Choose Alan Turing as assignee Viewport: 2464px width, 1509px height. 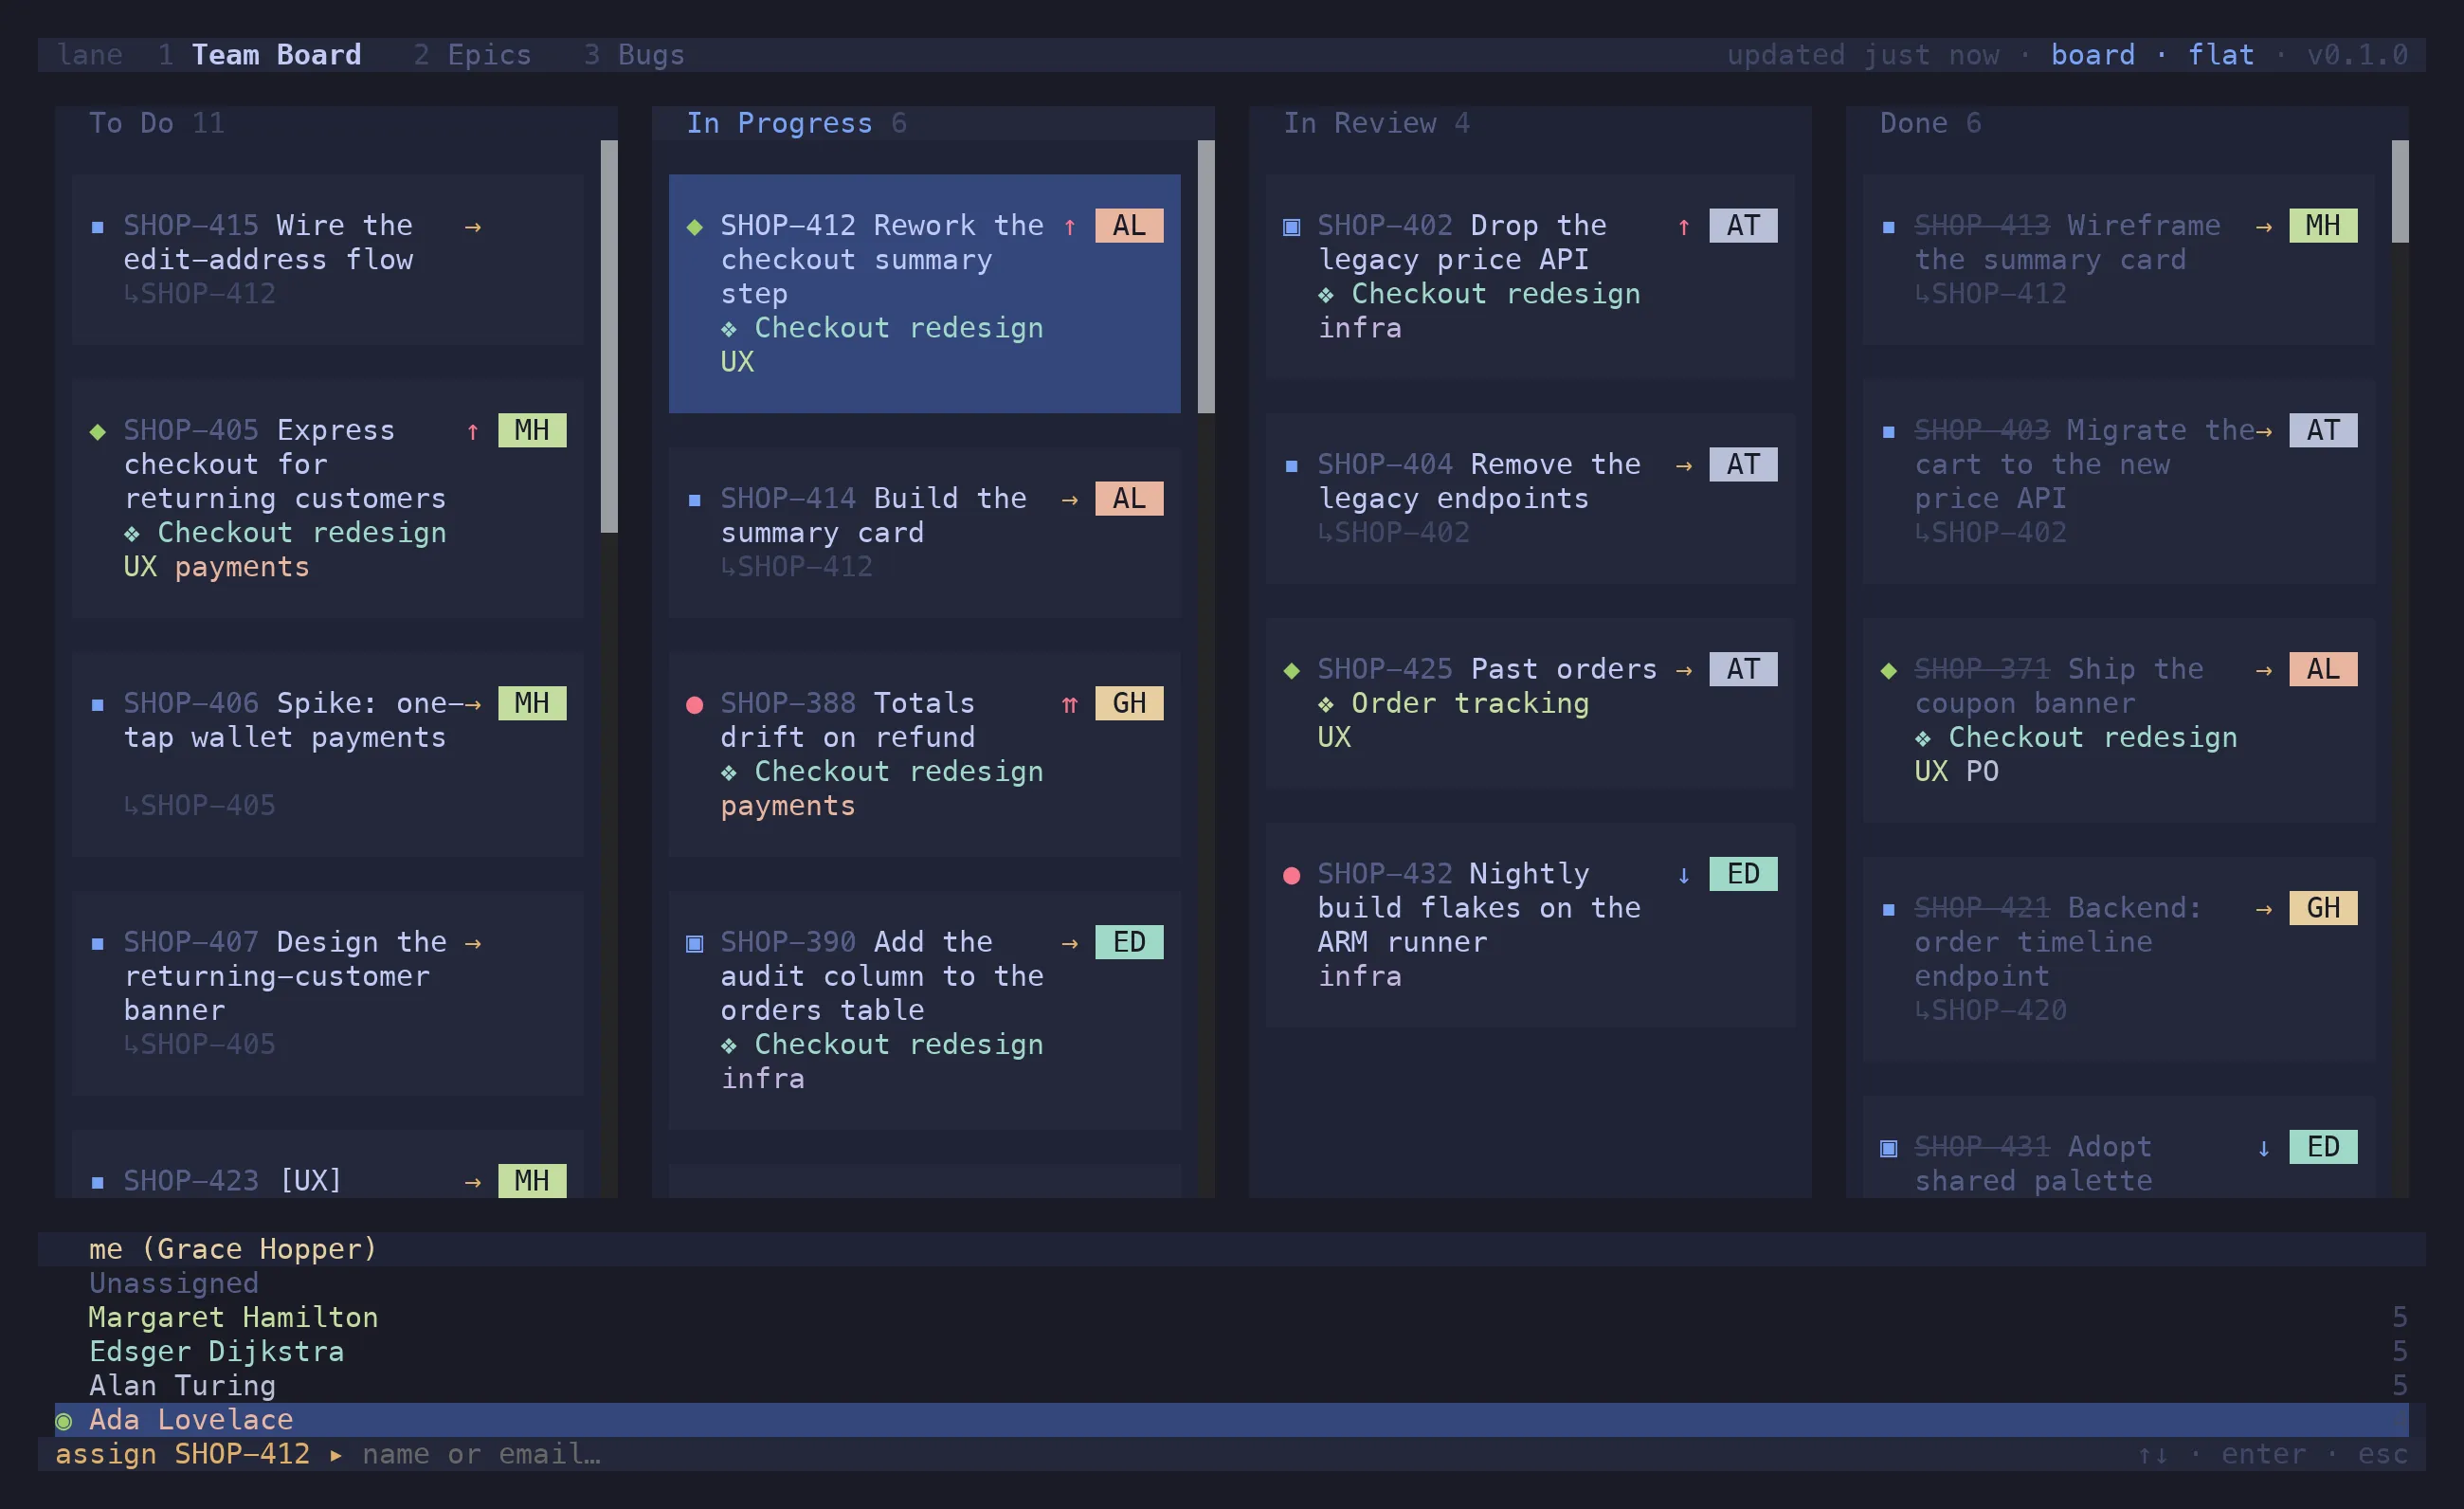1232,1386
